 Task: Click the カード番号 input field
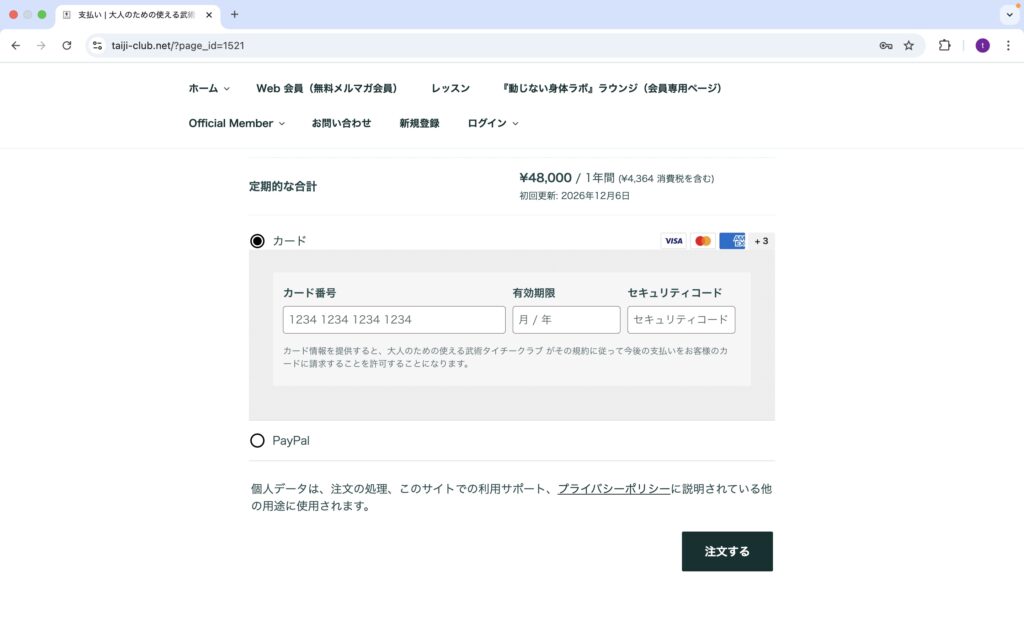point(394,320)
